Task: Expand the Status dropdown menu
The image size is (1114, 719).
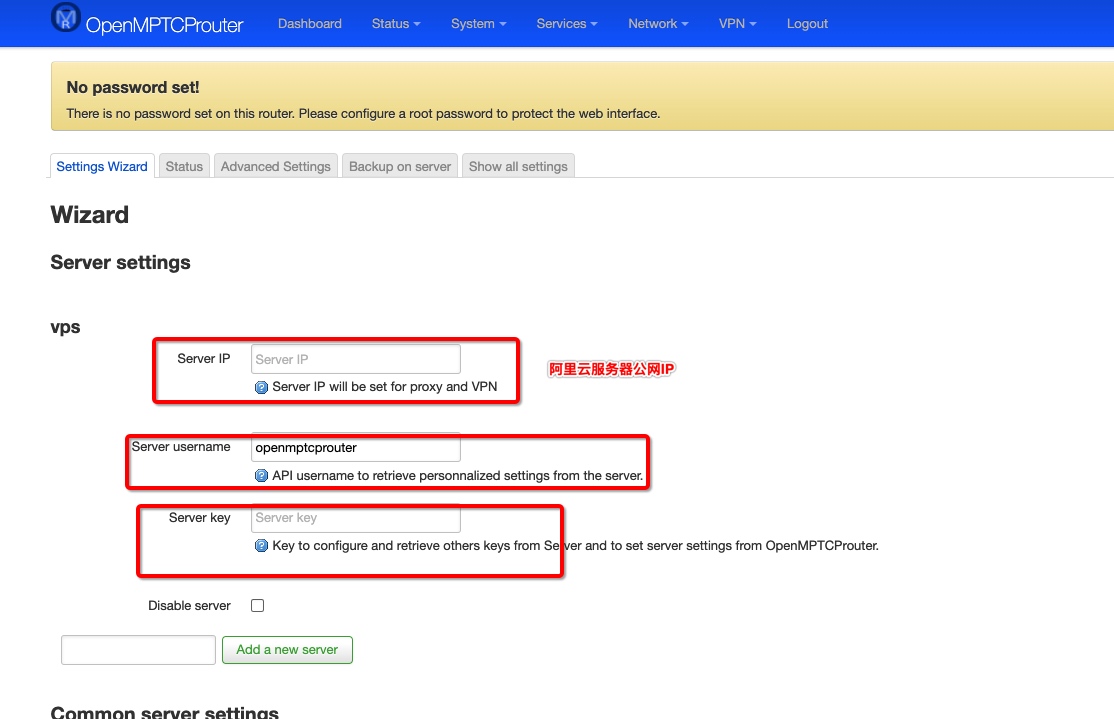Action: point(396,23)
